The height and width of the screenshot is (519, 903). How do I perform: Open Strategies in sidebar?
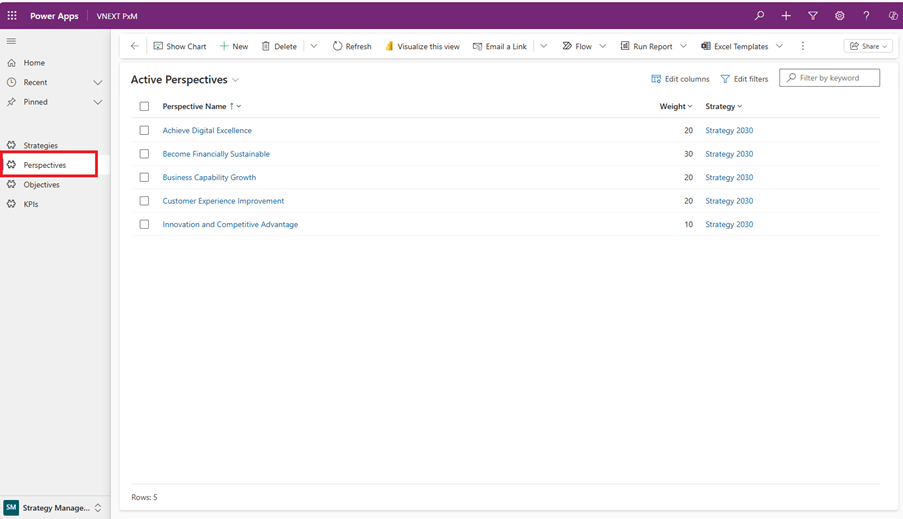[x=40, y=146]
